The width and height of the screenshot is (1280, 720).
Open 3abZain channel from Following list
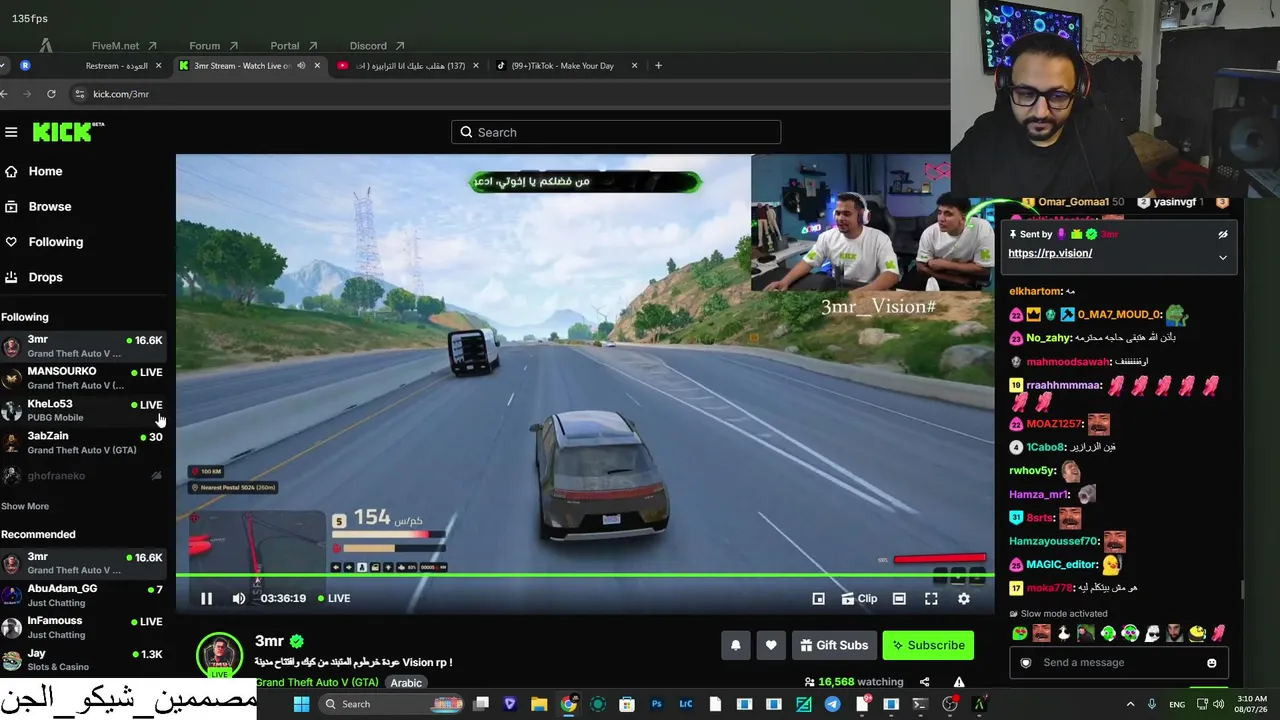click(x=83, y=443)
